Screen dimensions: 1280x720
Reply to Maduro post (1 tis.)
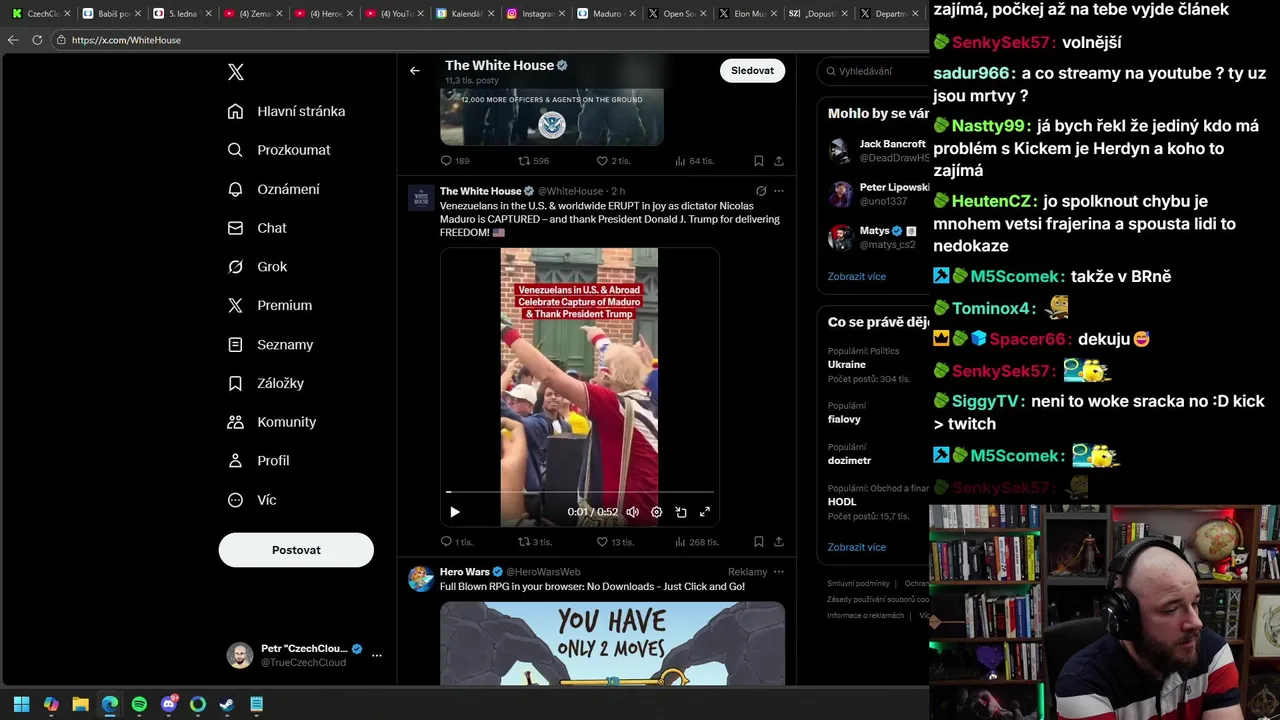[456, 542]
